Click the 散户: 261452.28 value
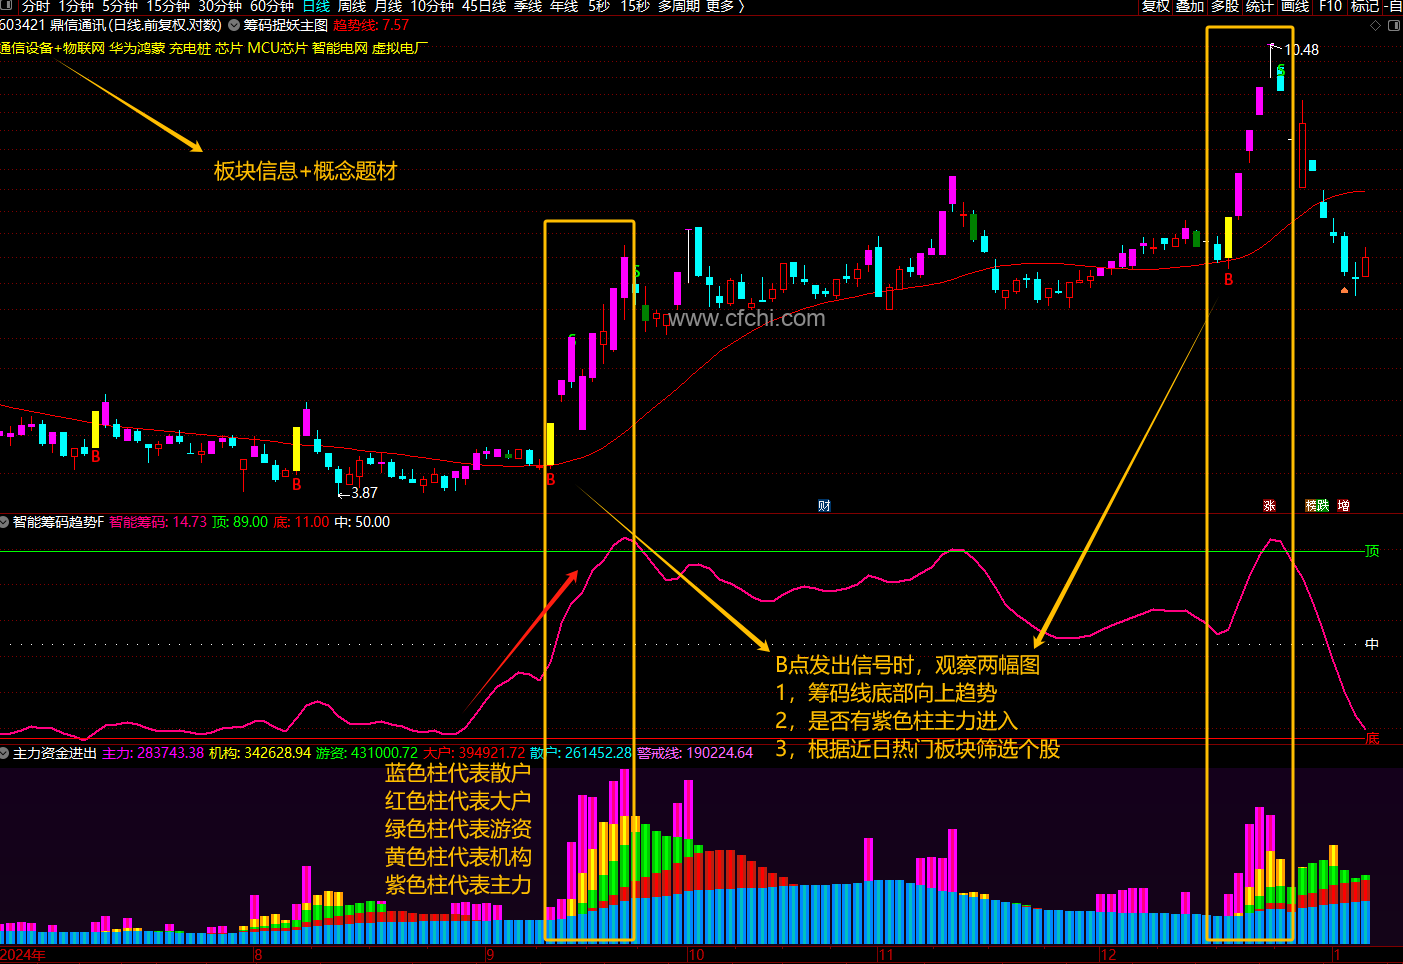This screenshot has height=964, width=1403. (581, 753)
